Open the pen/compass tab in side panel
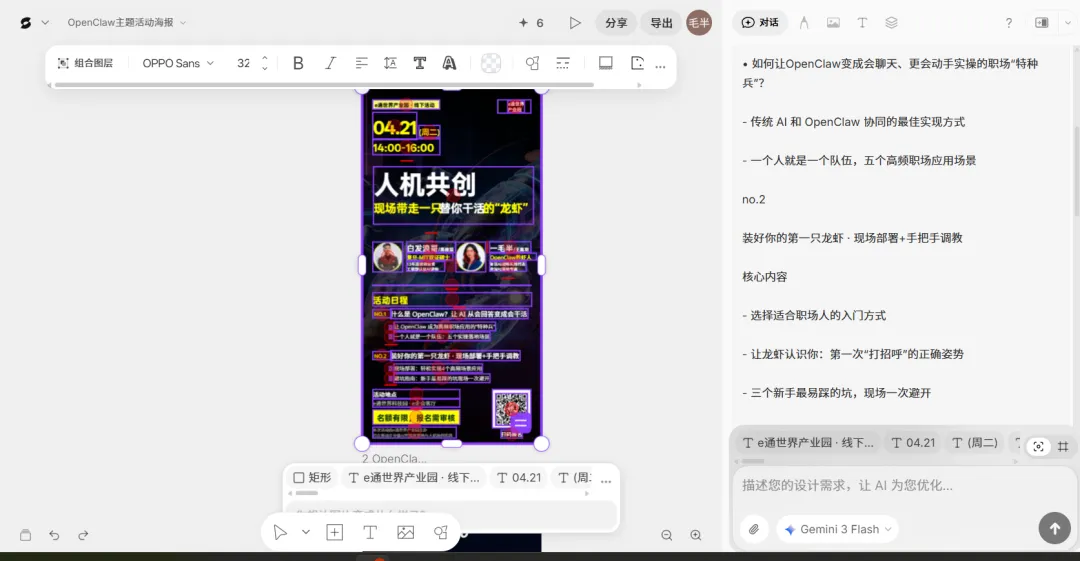Image resolution: width=1080 pixels, height=561 pixels. tap(804, 23)
